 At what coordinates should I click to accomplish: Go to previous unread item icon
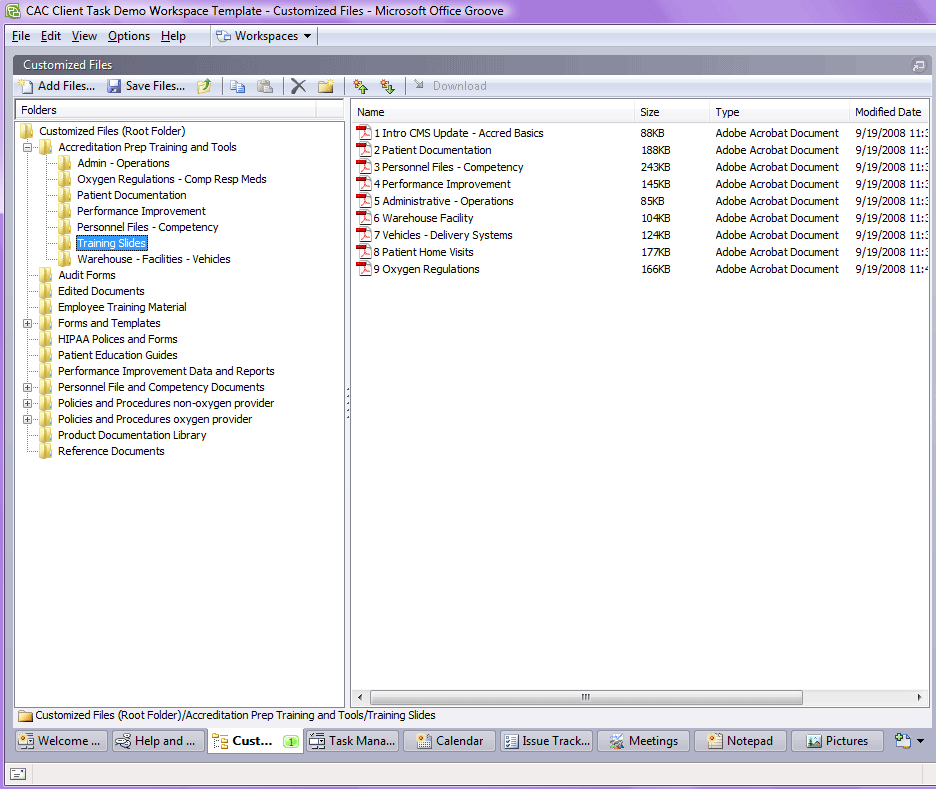[x=361, y=86]
